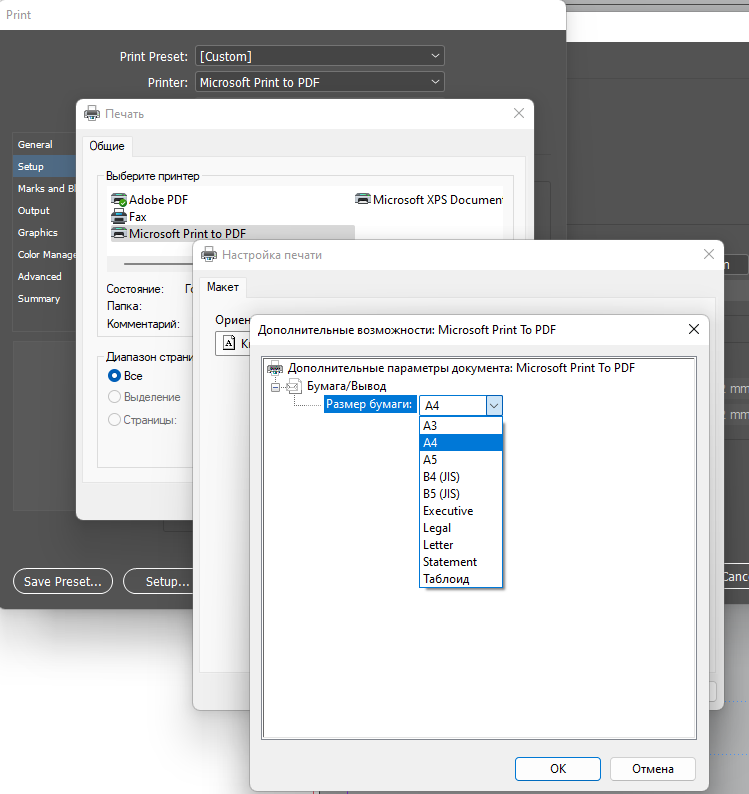Click the Комментарий label
Screen dimensions: 749x794
pyautogui.click(x=143, y=324)
